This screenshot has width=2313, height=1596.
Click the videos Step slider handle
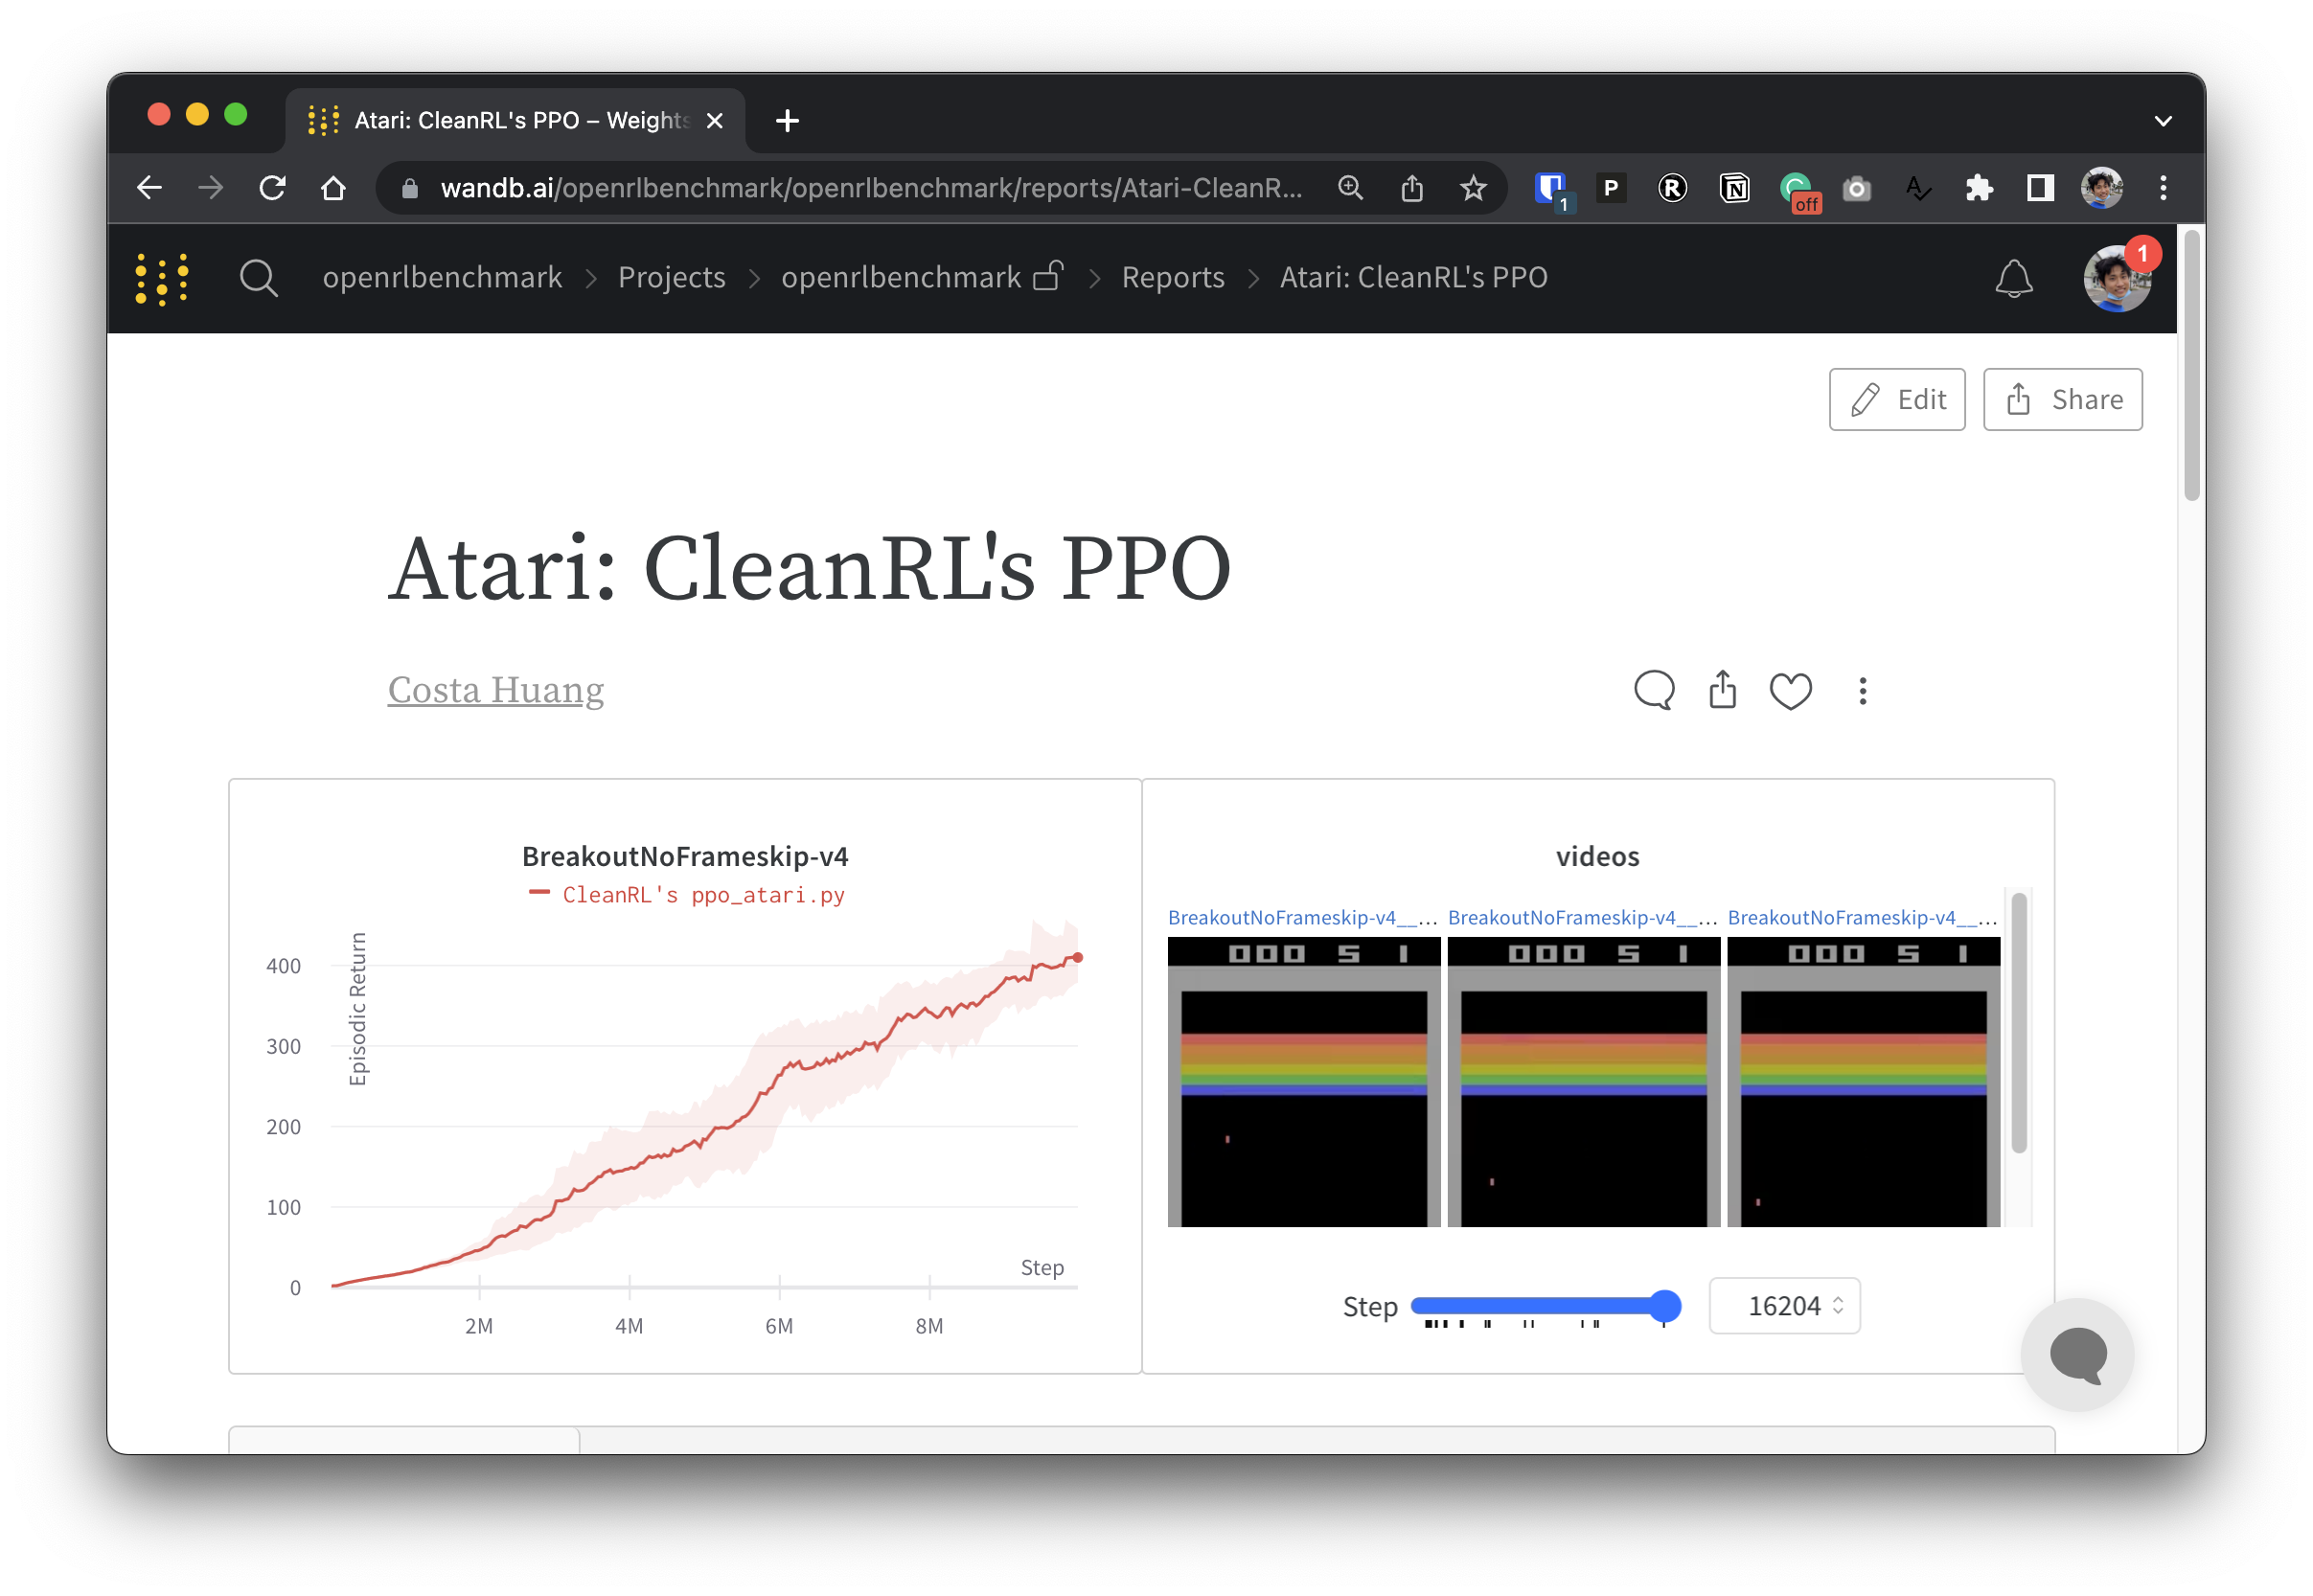[1664, 1305]
